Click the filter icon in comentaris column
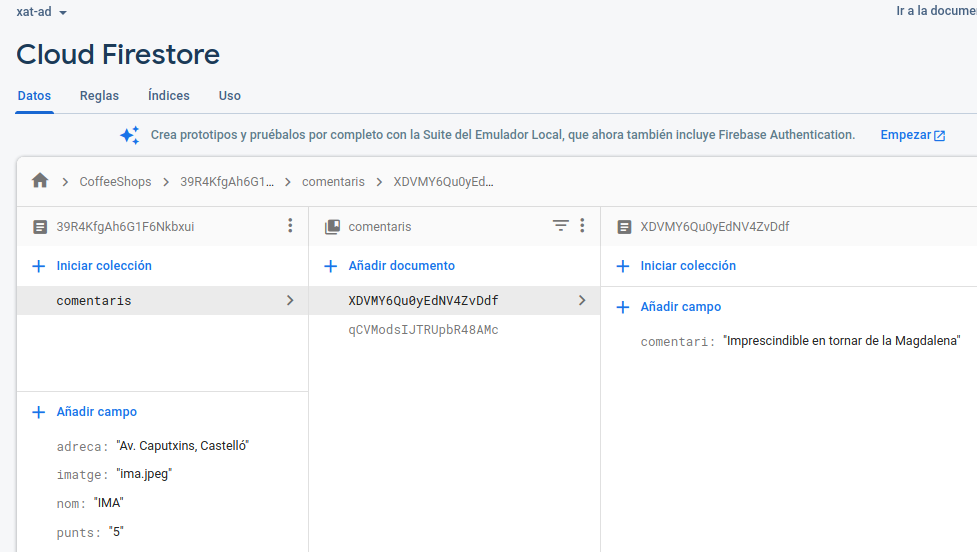This screenshot has height=552, width=977. pos(561,226)
